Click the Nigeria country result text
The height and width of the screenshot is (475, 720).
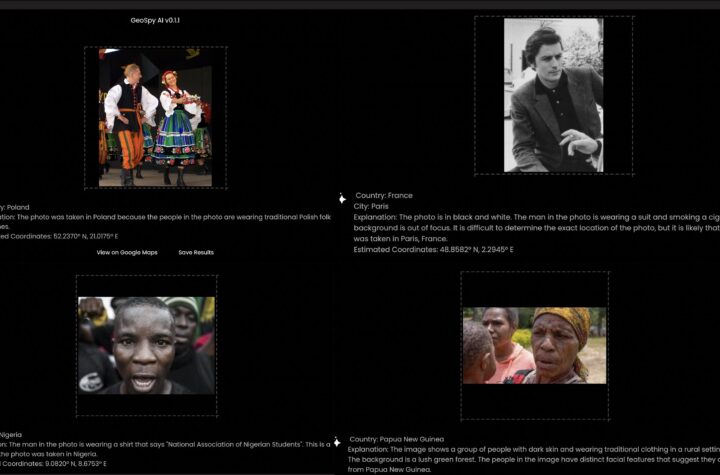pos(12,435)
